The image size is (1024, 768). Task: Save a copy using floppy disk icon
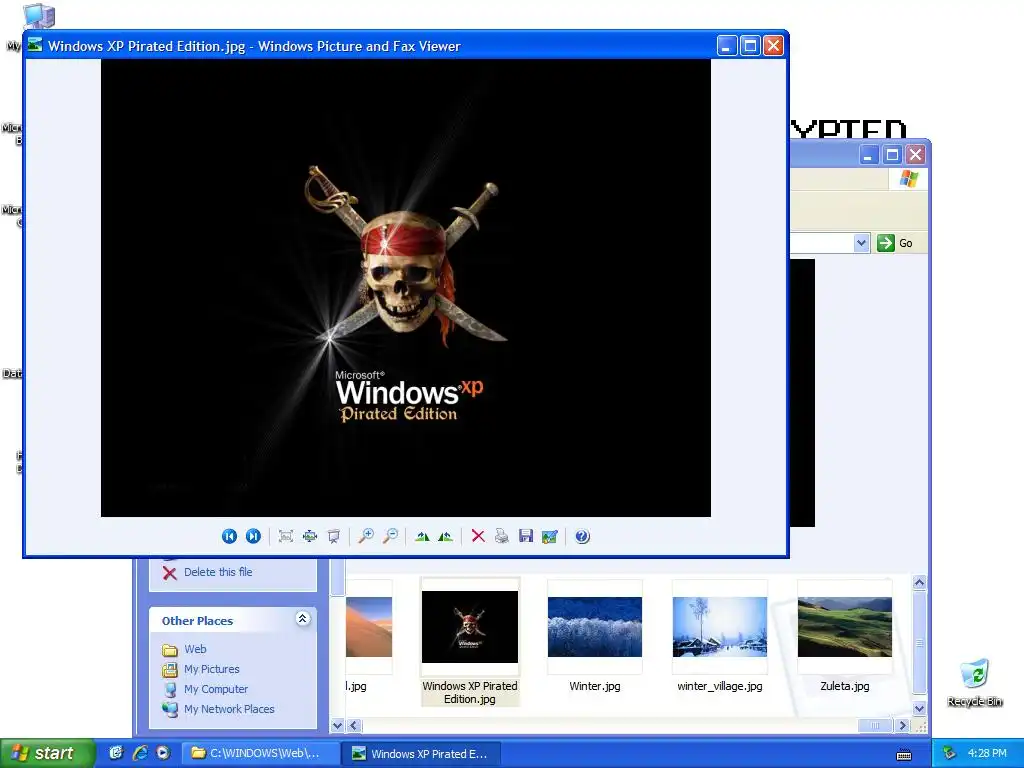click(526, 536)
